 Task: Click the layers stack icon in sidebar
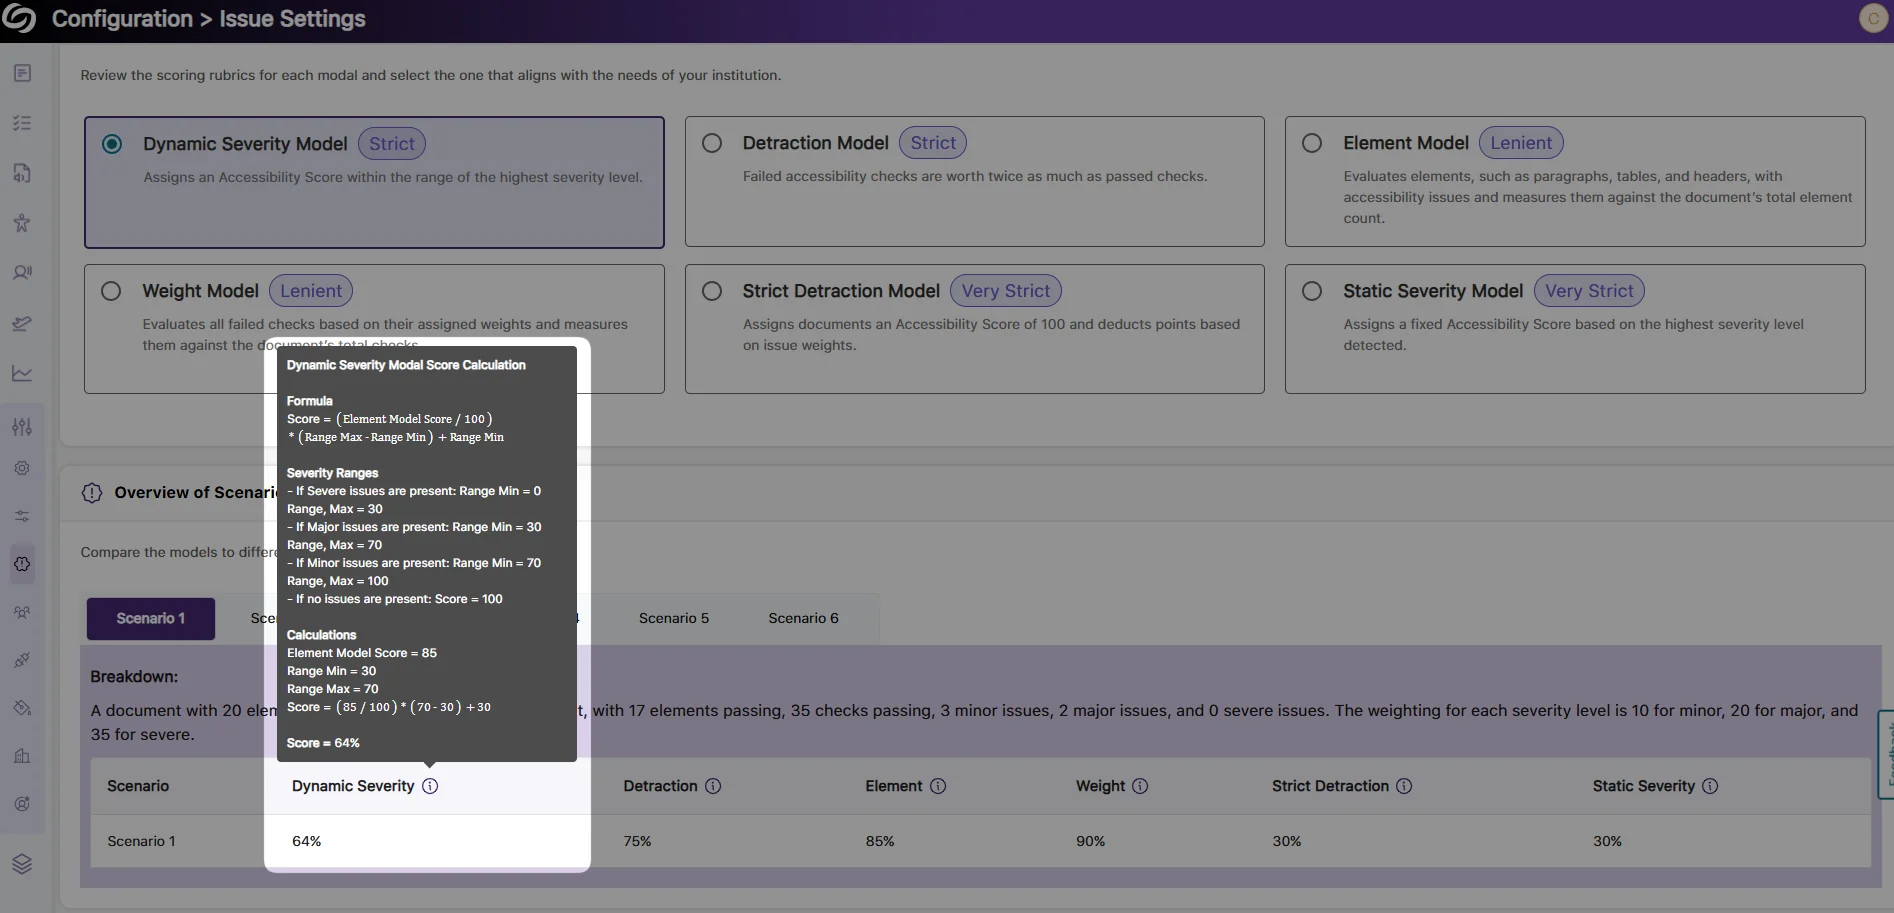click(22, 864)
